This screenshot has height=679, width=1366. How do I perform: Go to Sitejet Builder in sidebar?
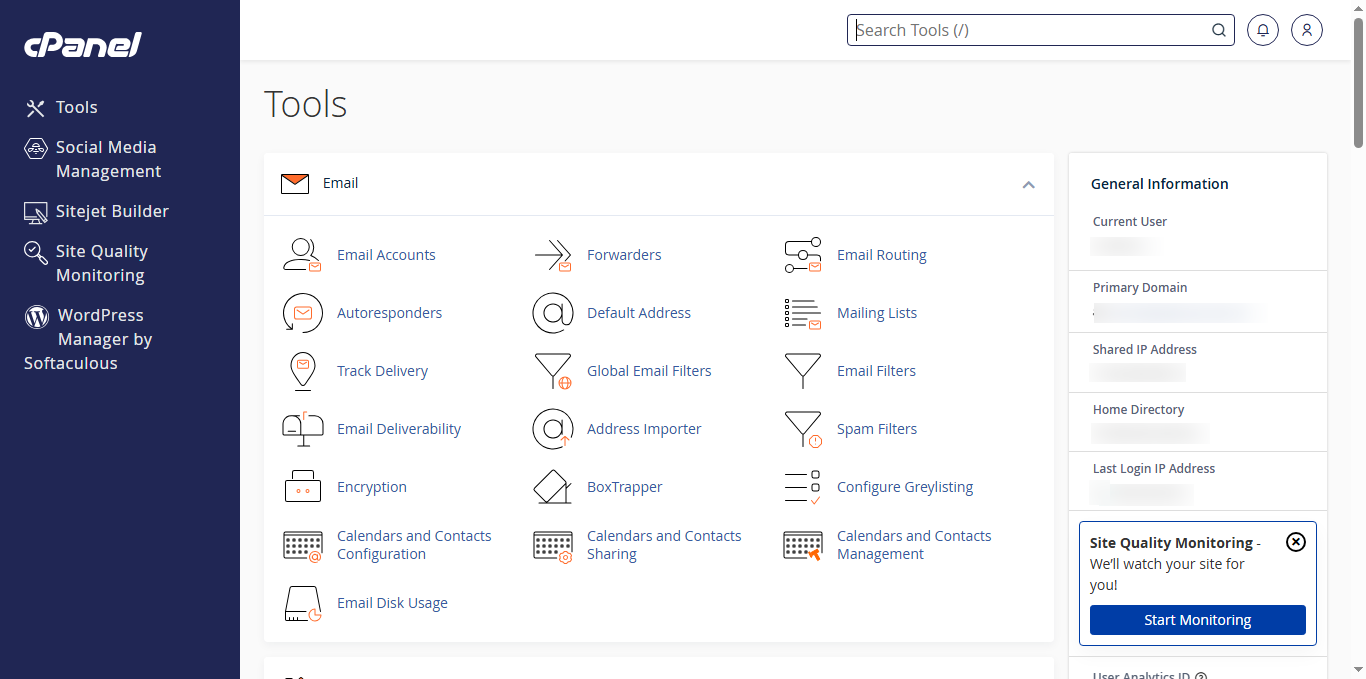111,211
